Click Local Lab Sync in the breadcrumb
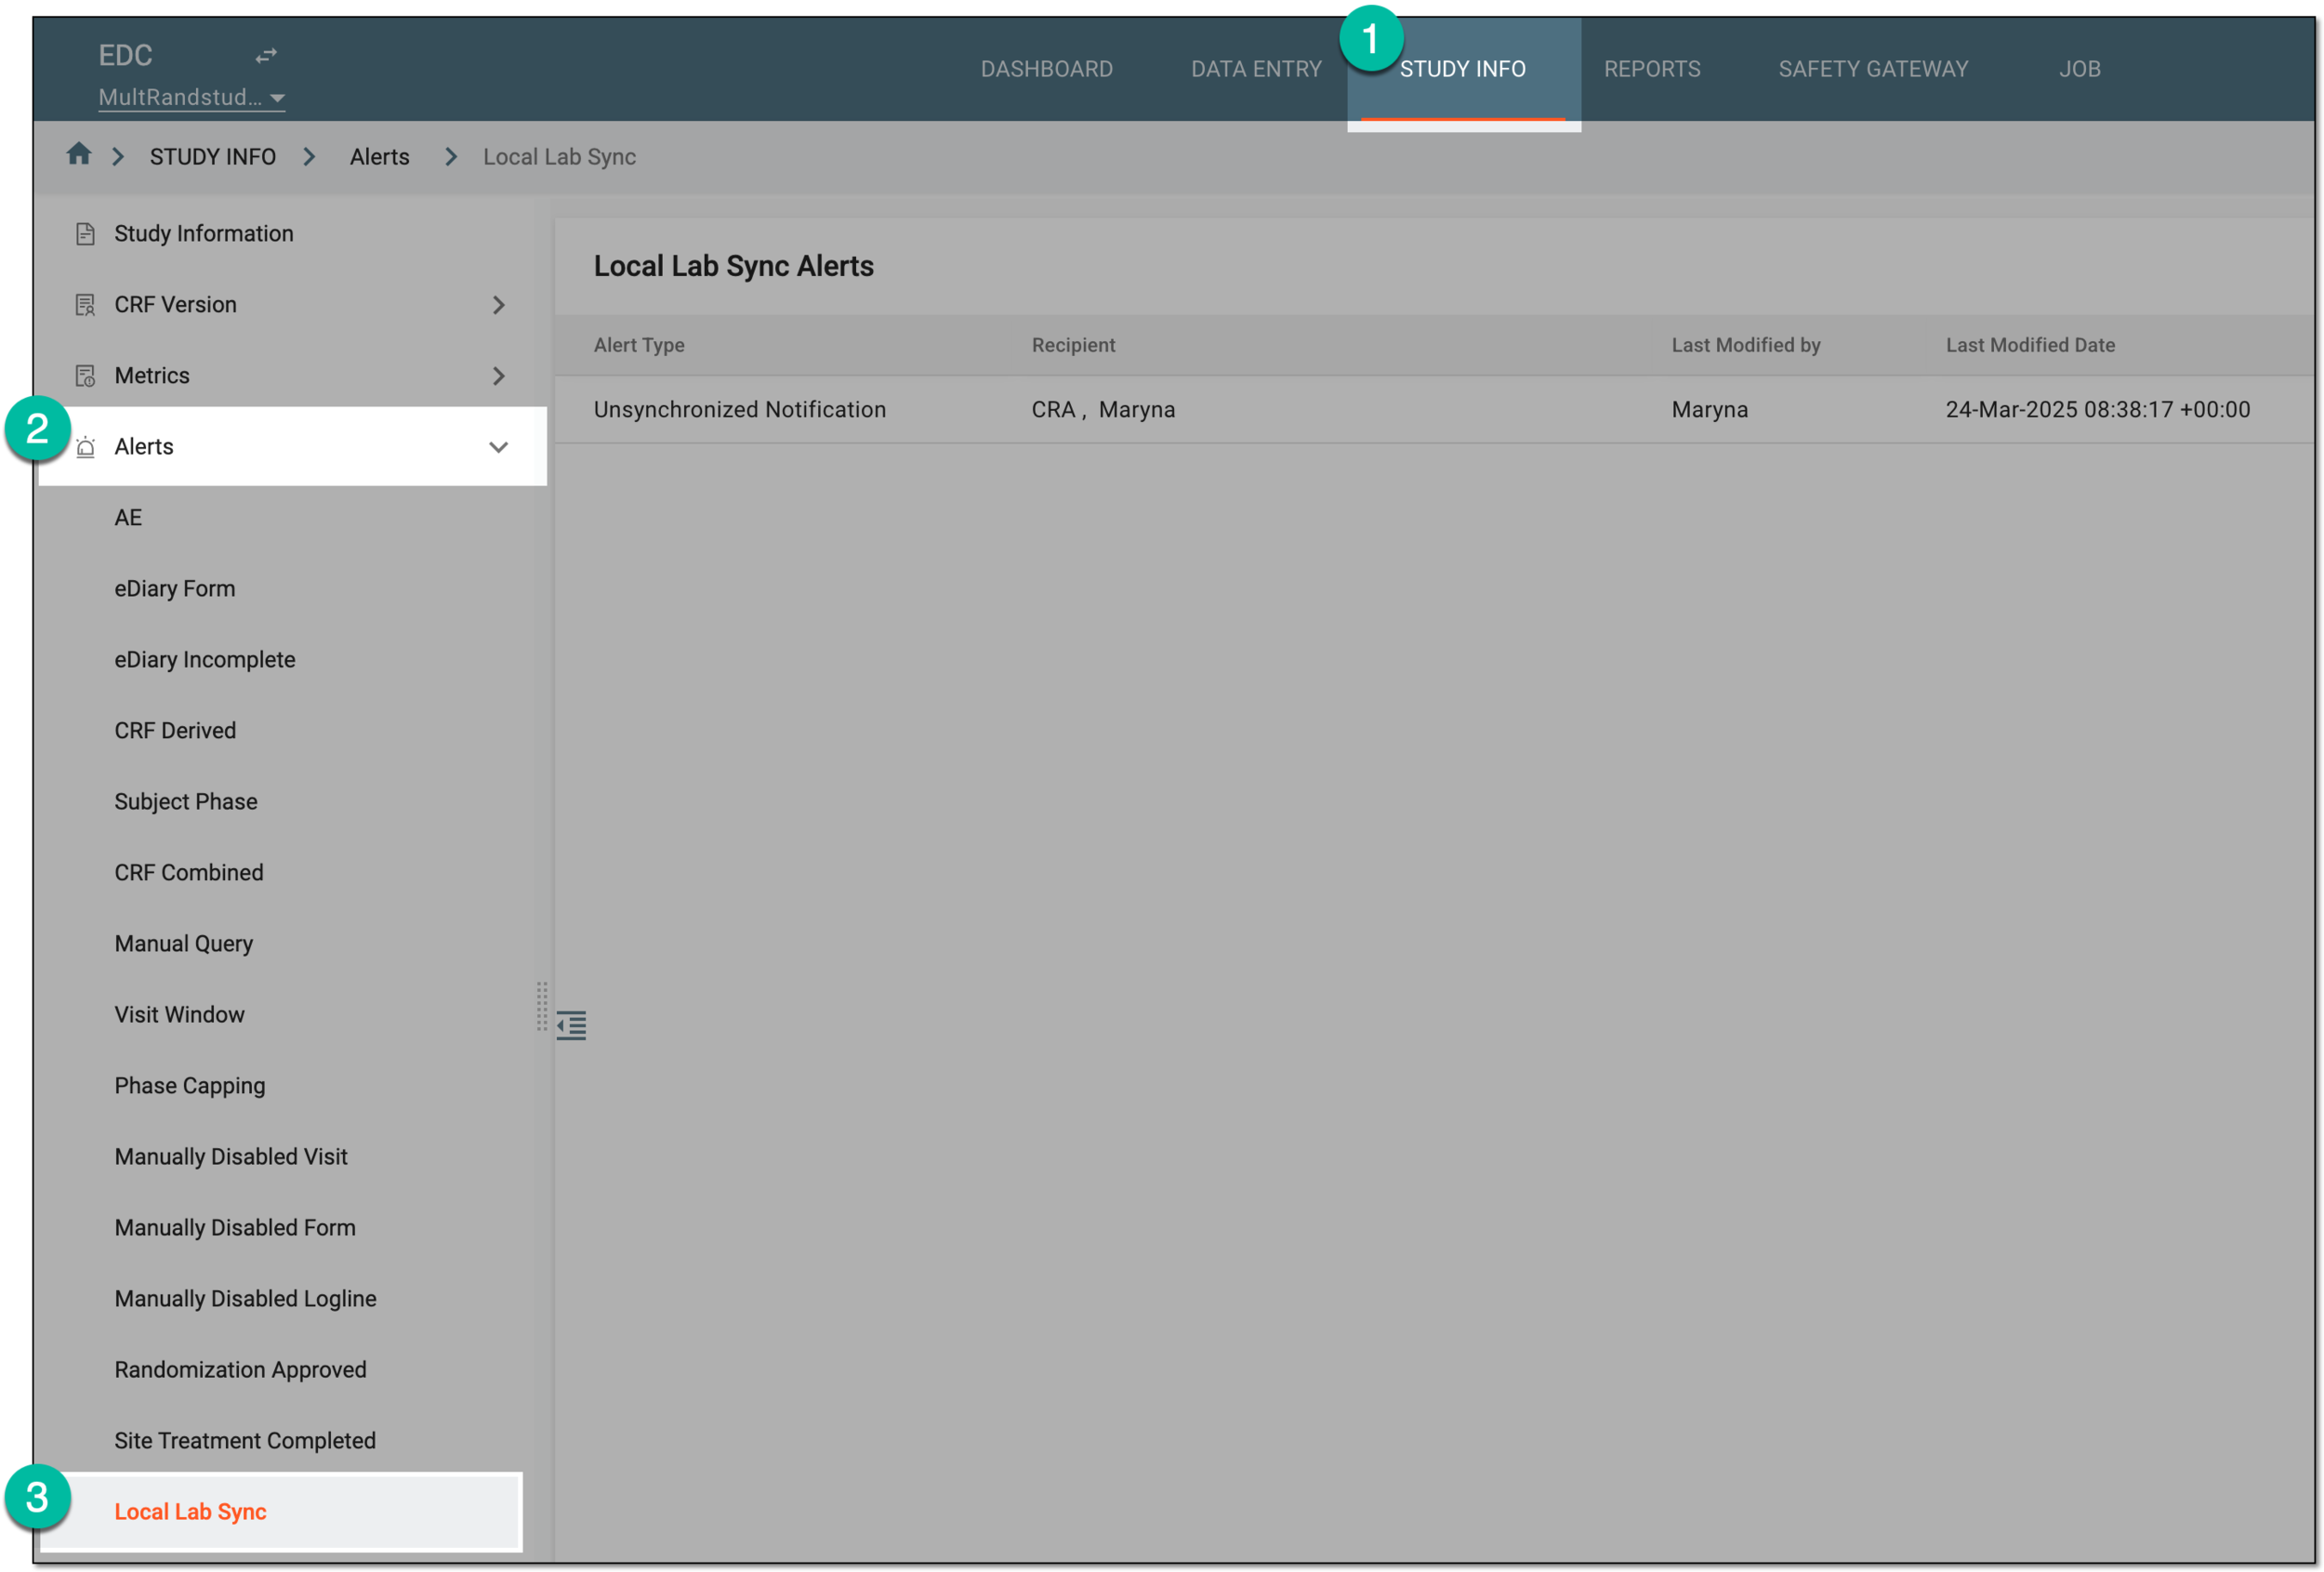 559,157
